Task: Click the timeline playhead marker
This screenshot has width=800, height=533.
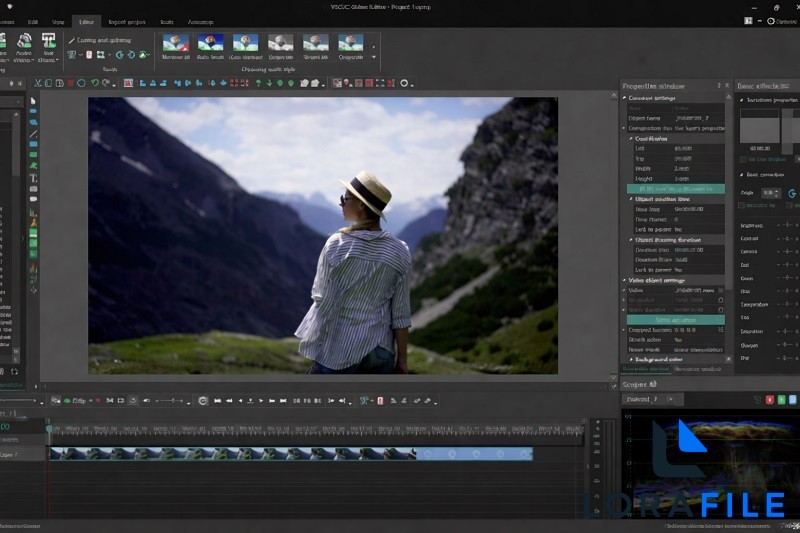Action: 49,429
